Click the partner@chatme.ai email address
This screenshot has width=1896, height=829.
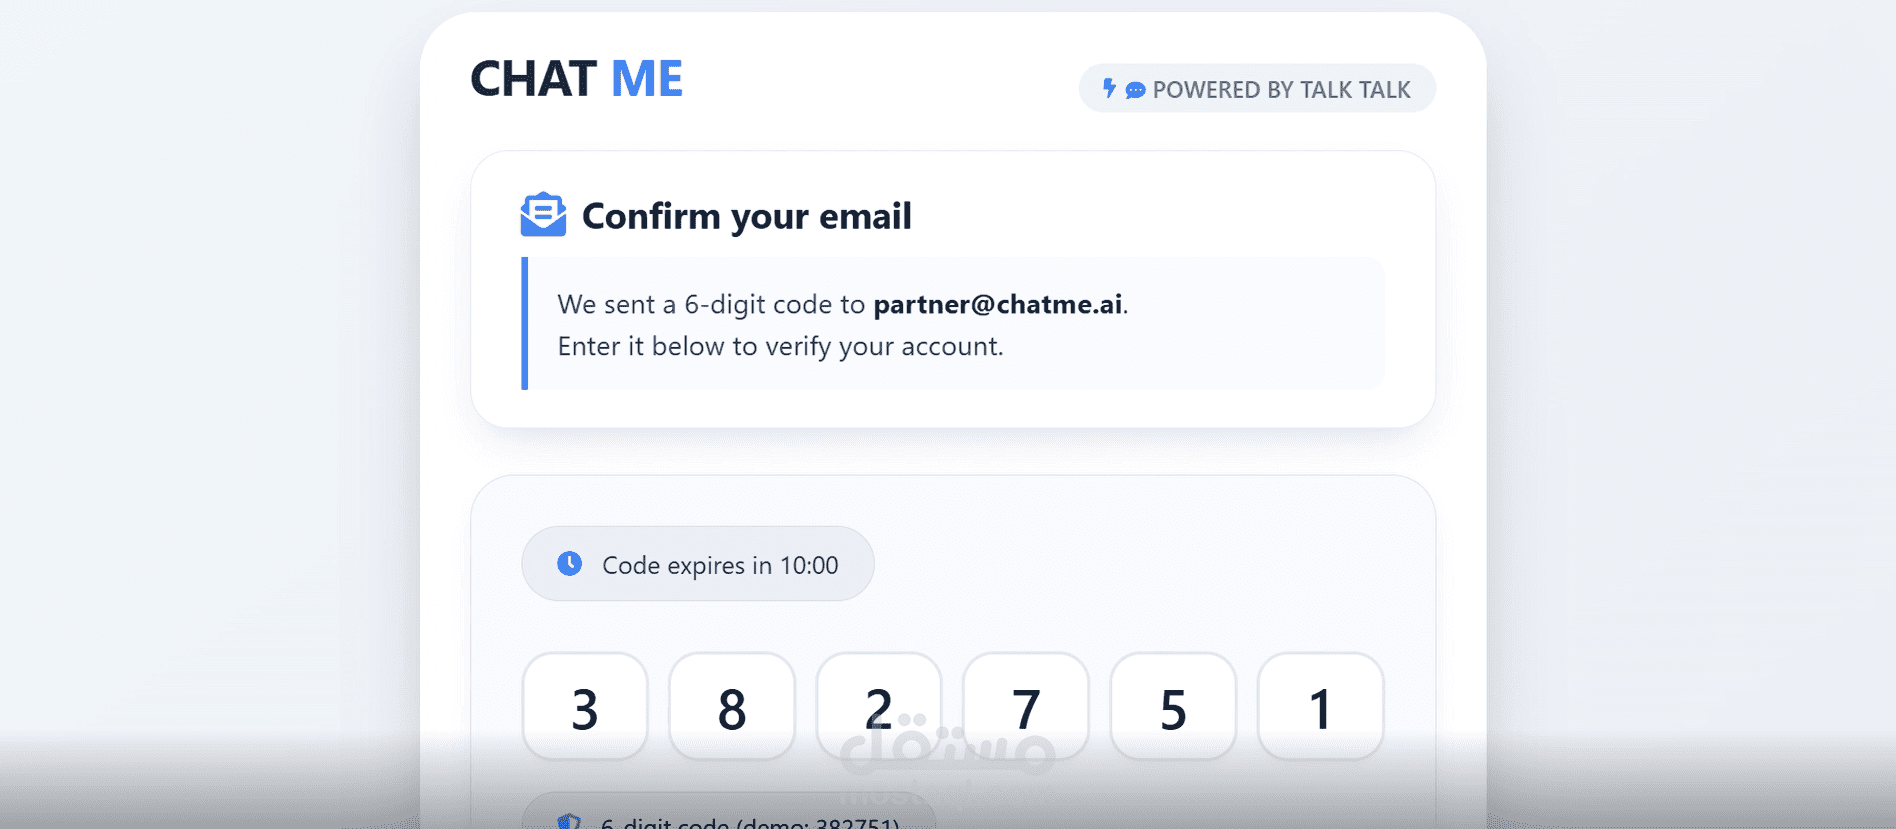pyautogui.click(x=997, y=304)
